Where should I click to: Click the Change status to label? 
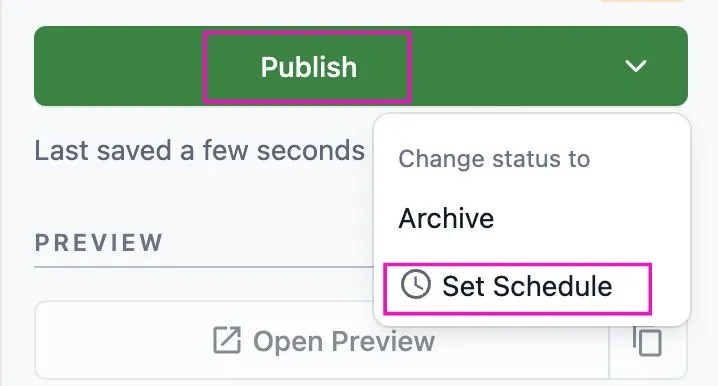[x=494, y=159]
